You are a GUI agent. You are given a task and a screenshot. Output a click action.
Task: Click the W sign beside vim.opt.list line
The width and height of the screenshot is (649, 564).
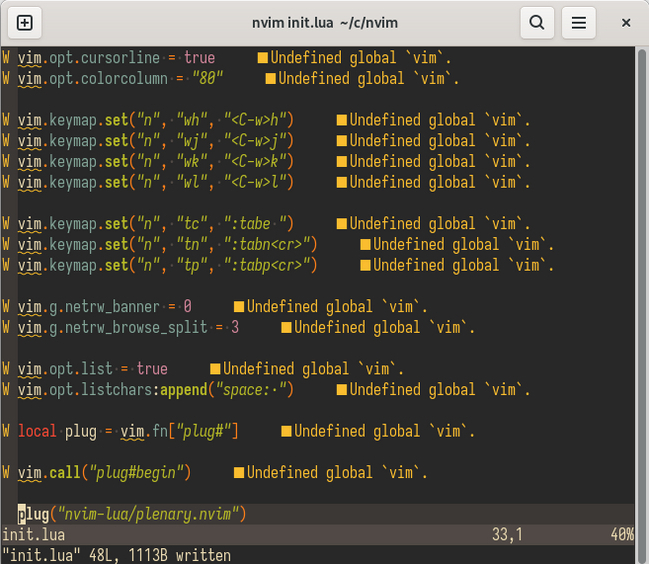[6, 369]
